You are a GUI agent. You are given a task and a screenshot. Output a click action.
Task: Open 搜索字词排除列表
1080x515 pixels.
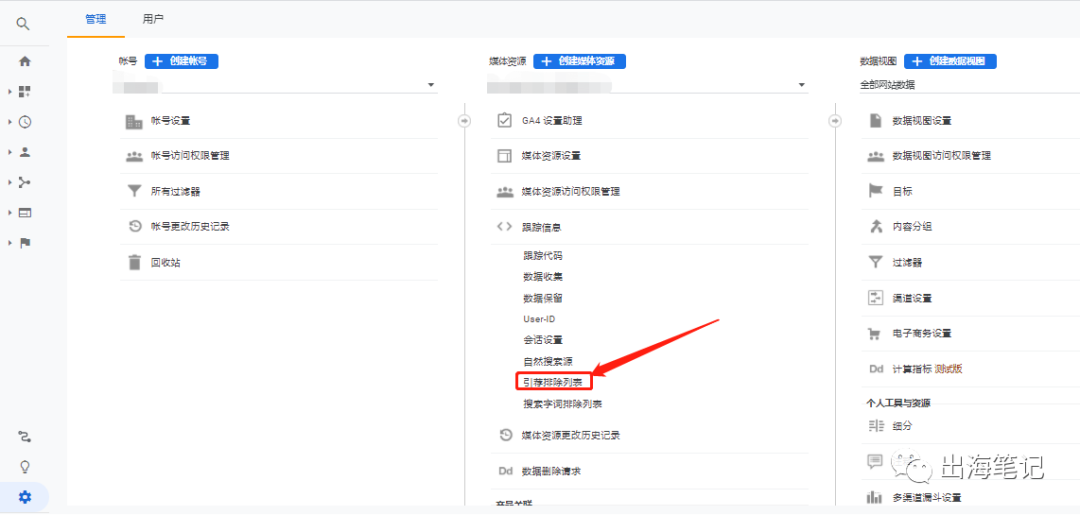pyautogui.click(x=563, y=404)
